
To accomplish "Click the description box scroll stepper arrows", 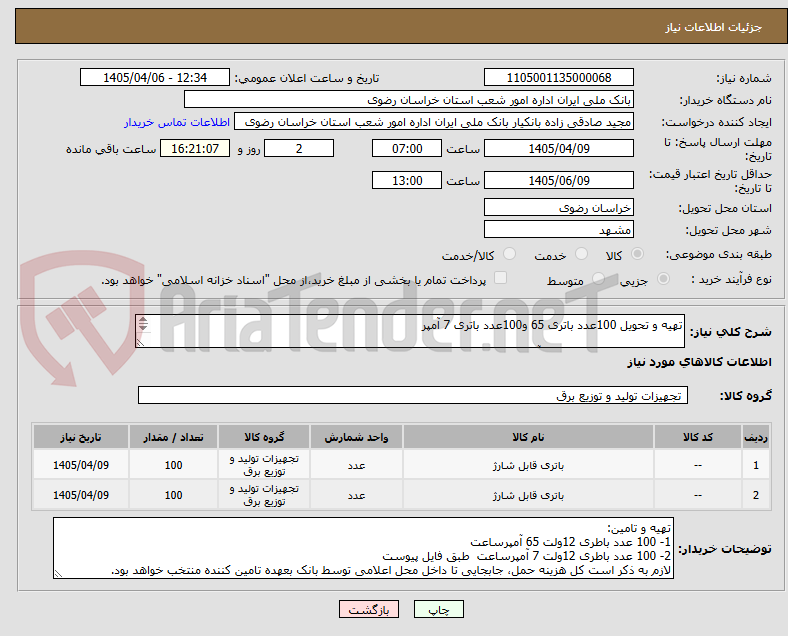I will click(x=143, y=324).
